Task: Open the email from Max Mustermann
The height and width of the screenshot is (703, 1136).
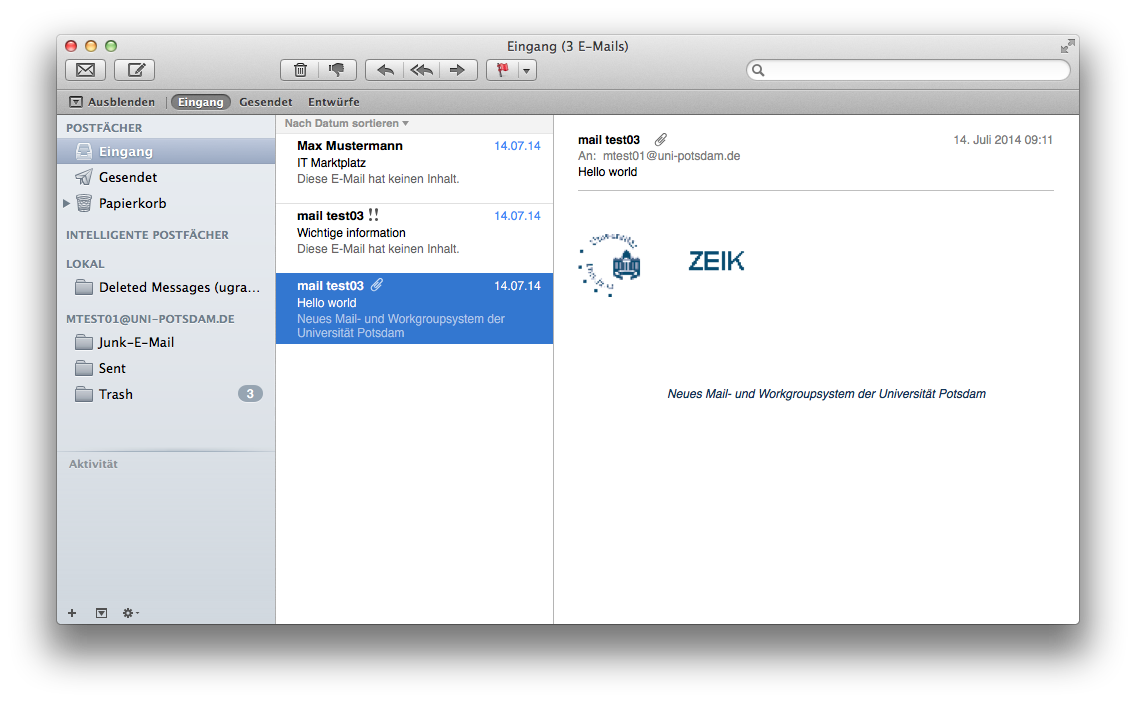Action: point(414,162)
